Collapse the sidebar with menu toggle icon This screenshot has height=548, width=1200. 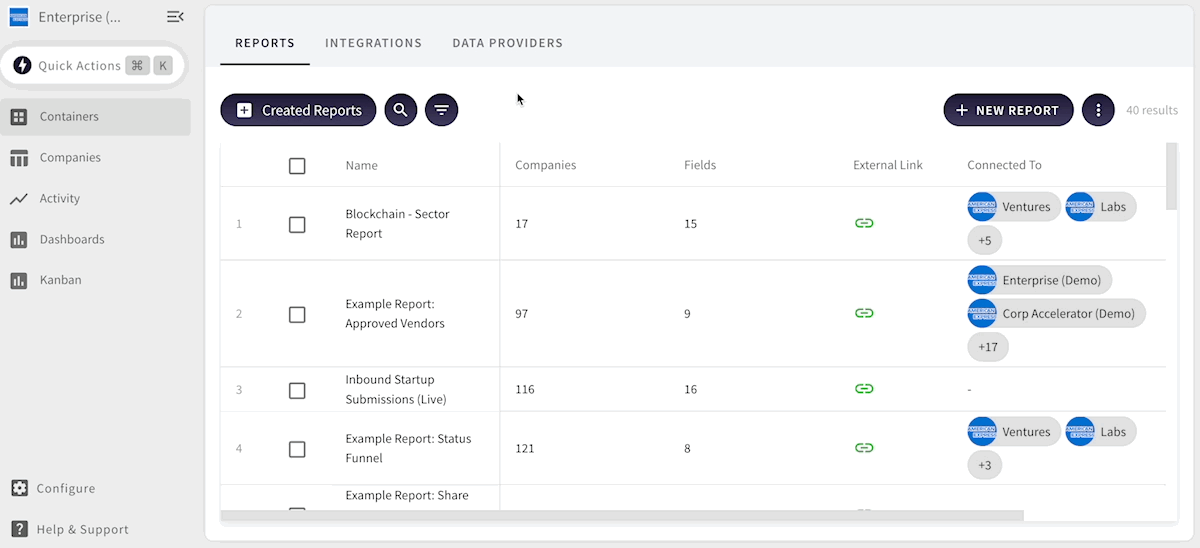coord(175,17)
